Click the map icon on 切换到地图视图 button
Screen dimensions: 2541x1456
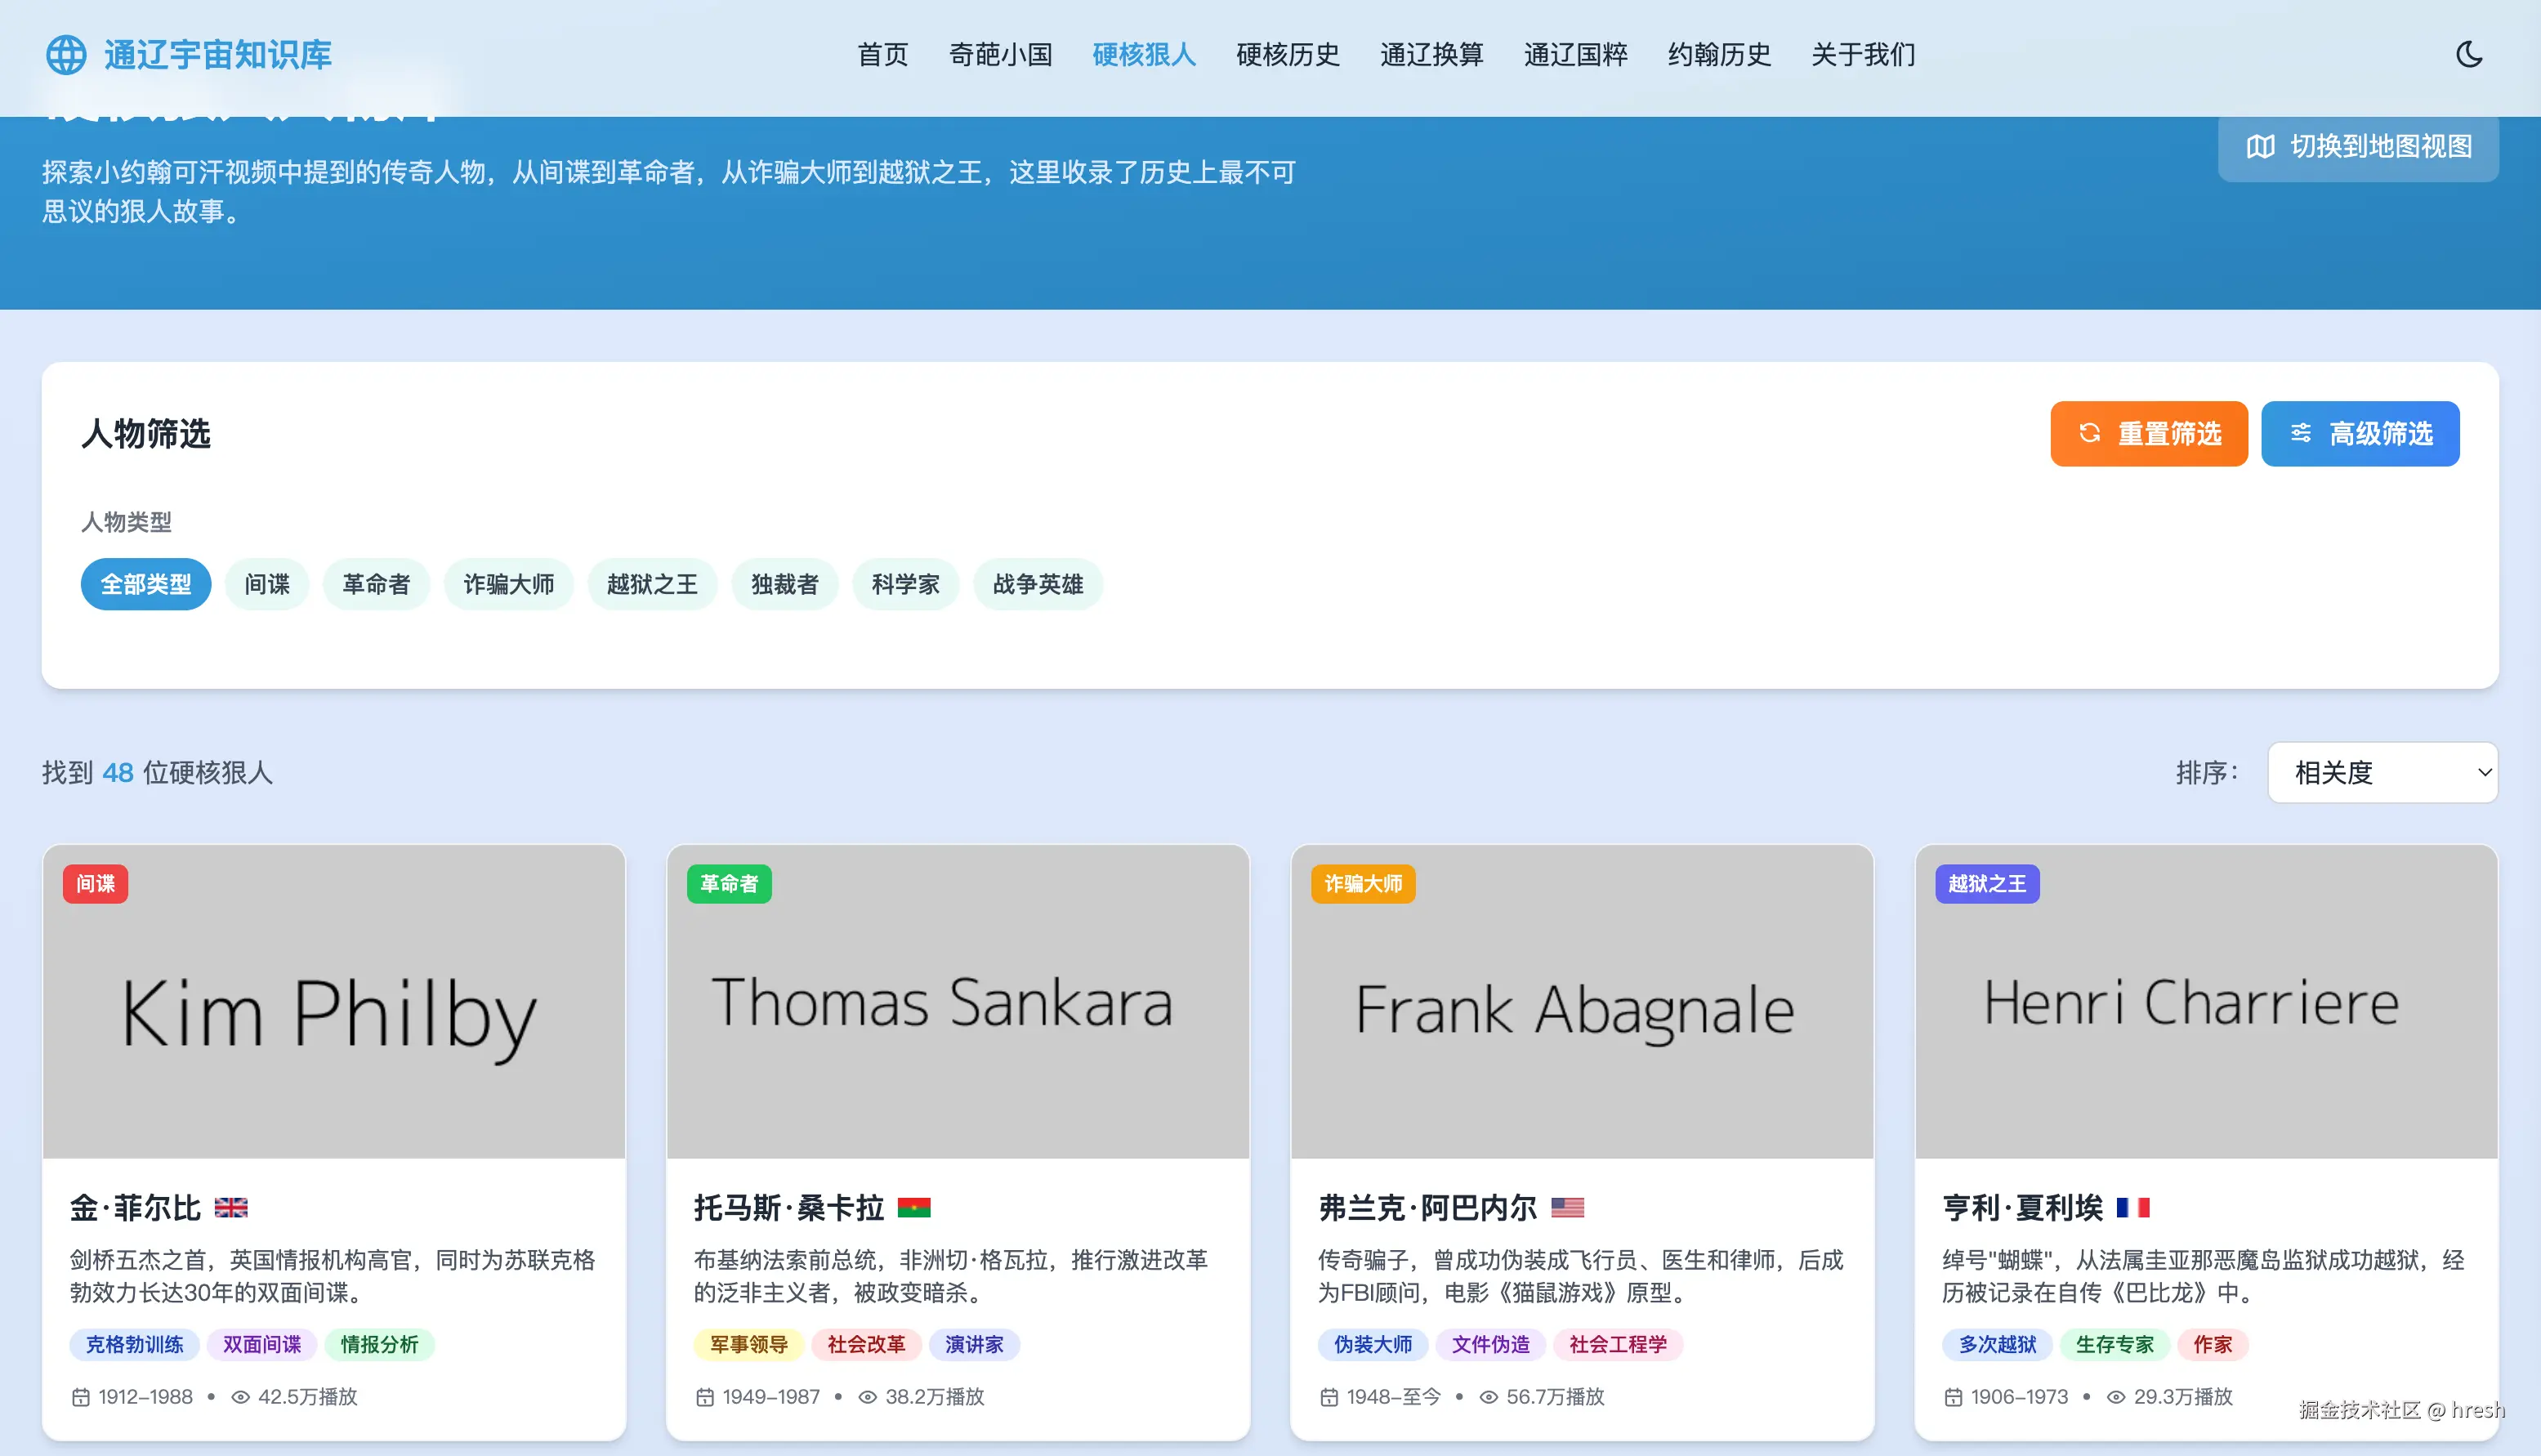tap(2261, 148)
